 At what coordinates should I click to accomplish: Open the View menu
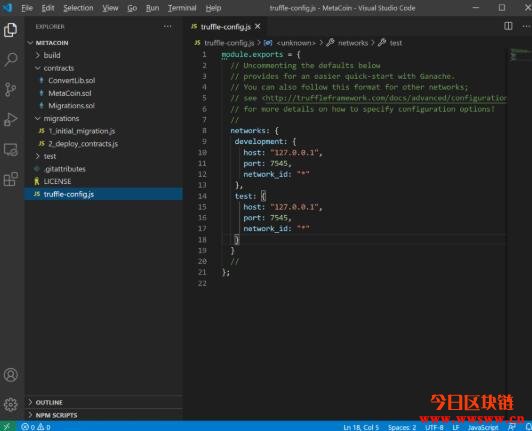pos(110,8)
